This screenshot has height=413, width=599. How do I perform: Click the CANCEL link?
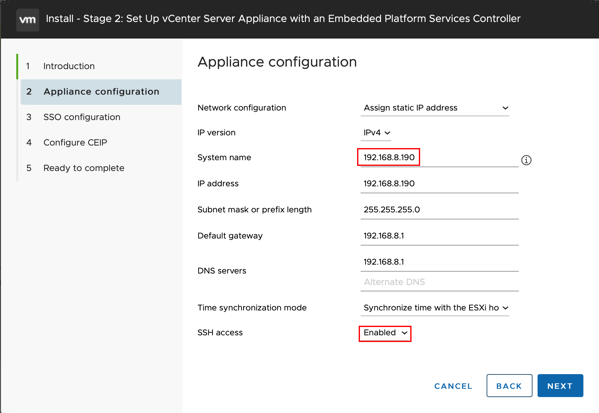click(453, 386)
